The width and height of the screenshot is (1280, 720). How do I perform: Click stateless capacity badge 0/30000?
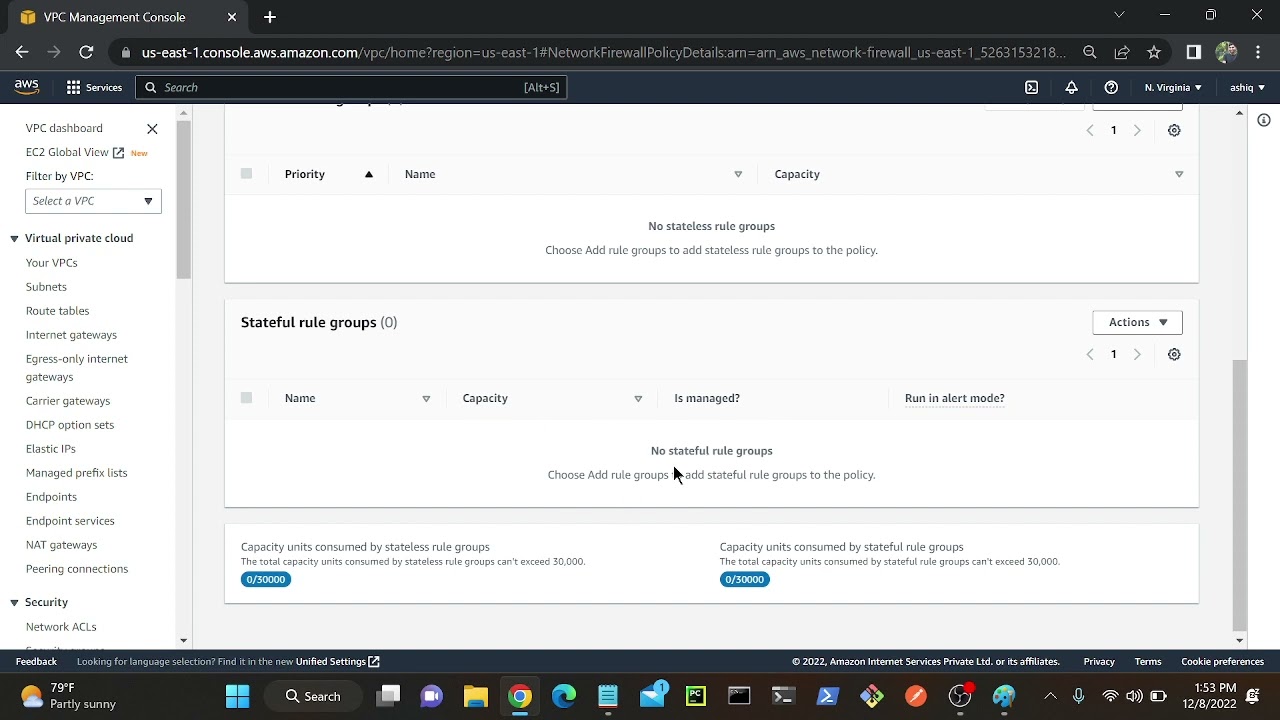point(266,579)
